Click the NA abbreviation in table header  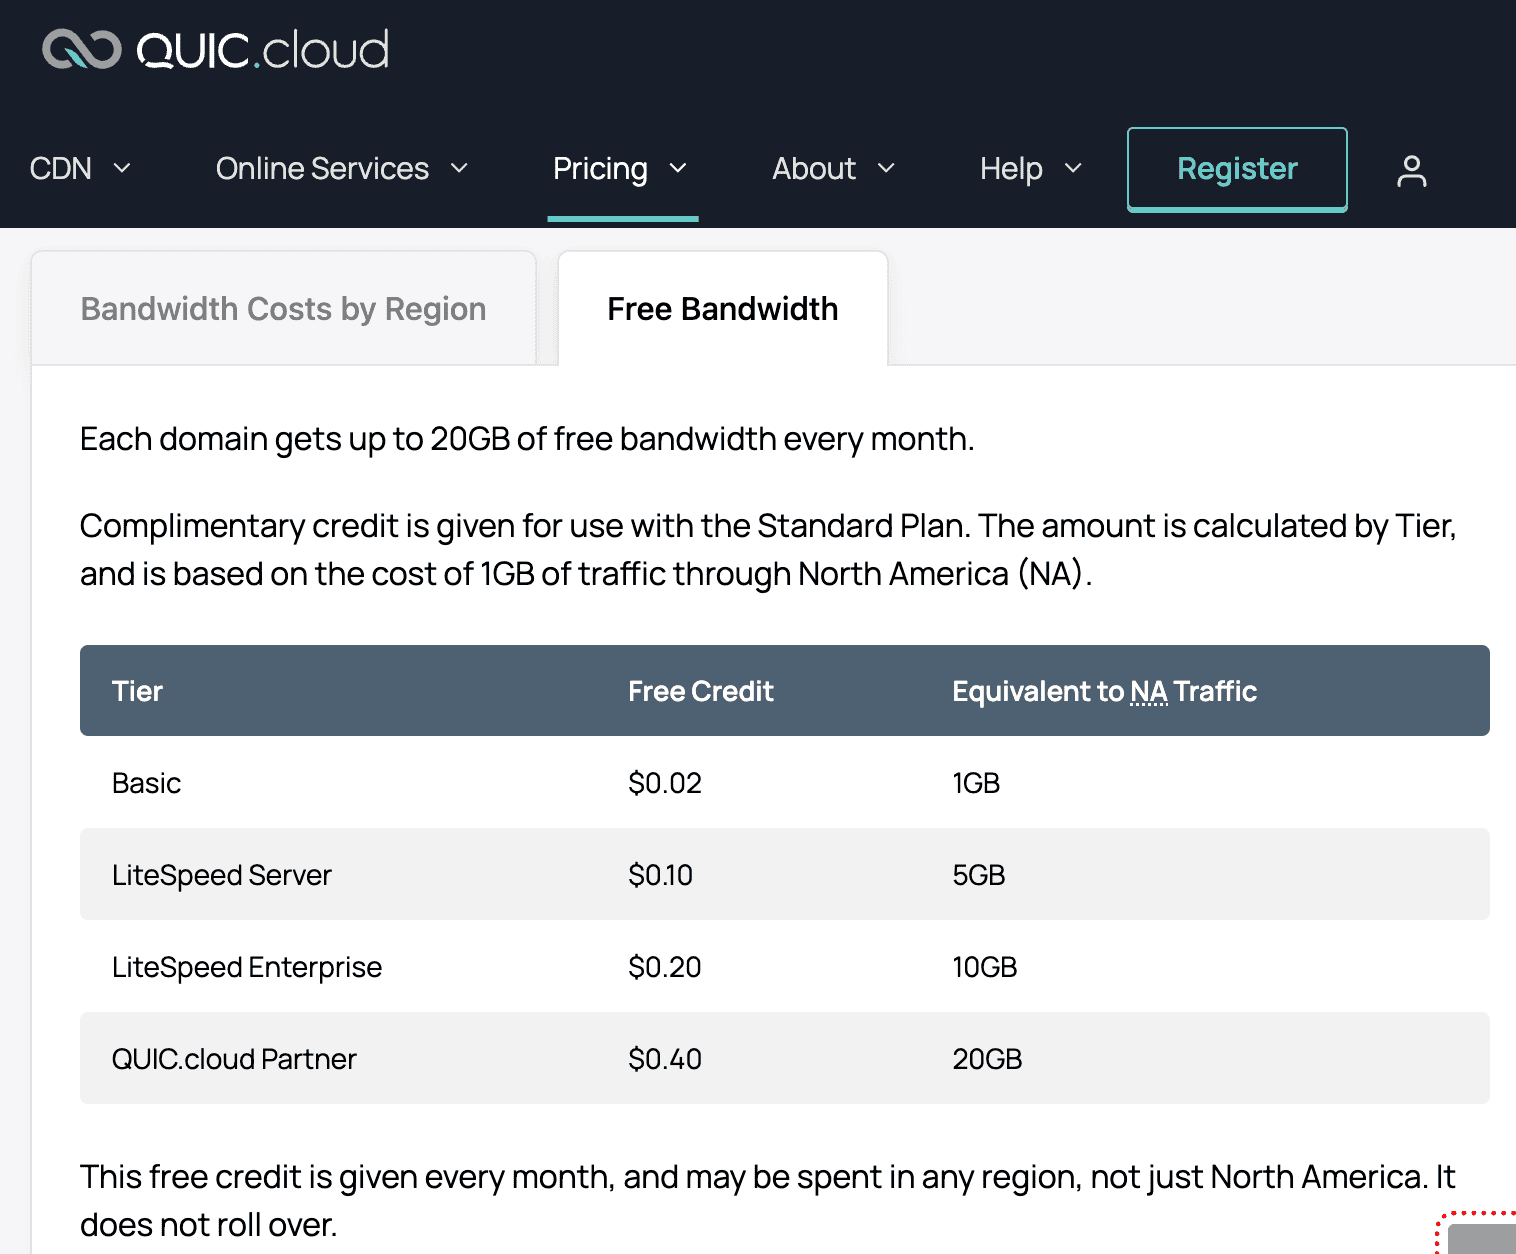(1149, 691)
